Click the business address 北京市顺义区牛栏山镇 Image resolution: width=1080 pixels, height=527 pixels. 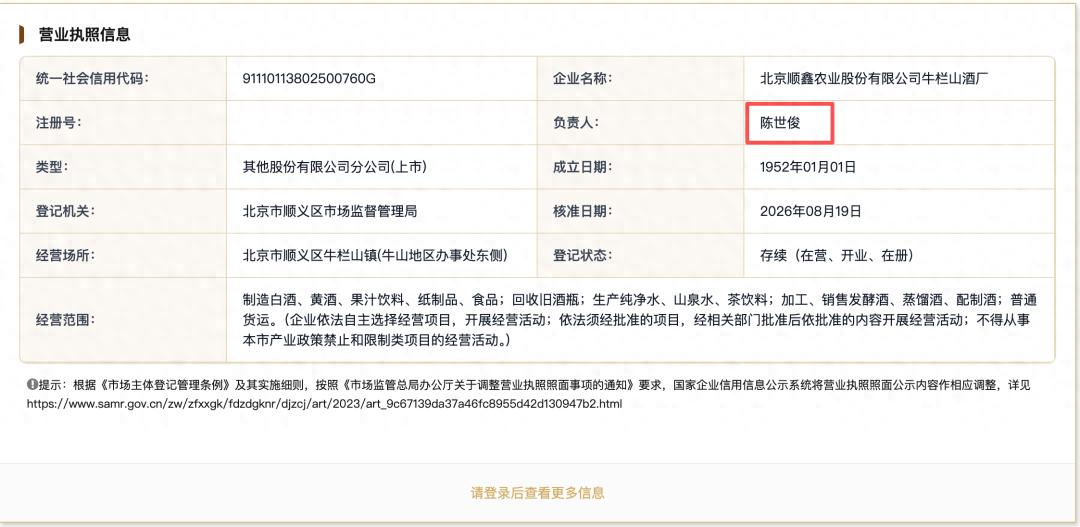point(375,255)
